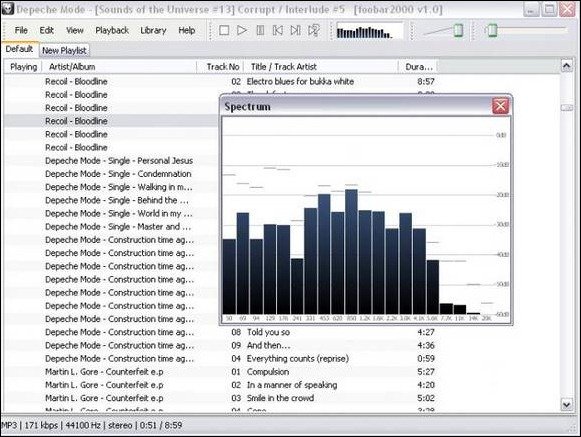Select track 01 Compulsion

[x=268, y=372]
